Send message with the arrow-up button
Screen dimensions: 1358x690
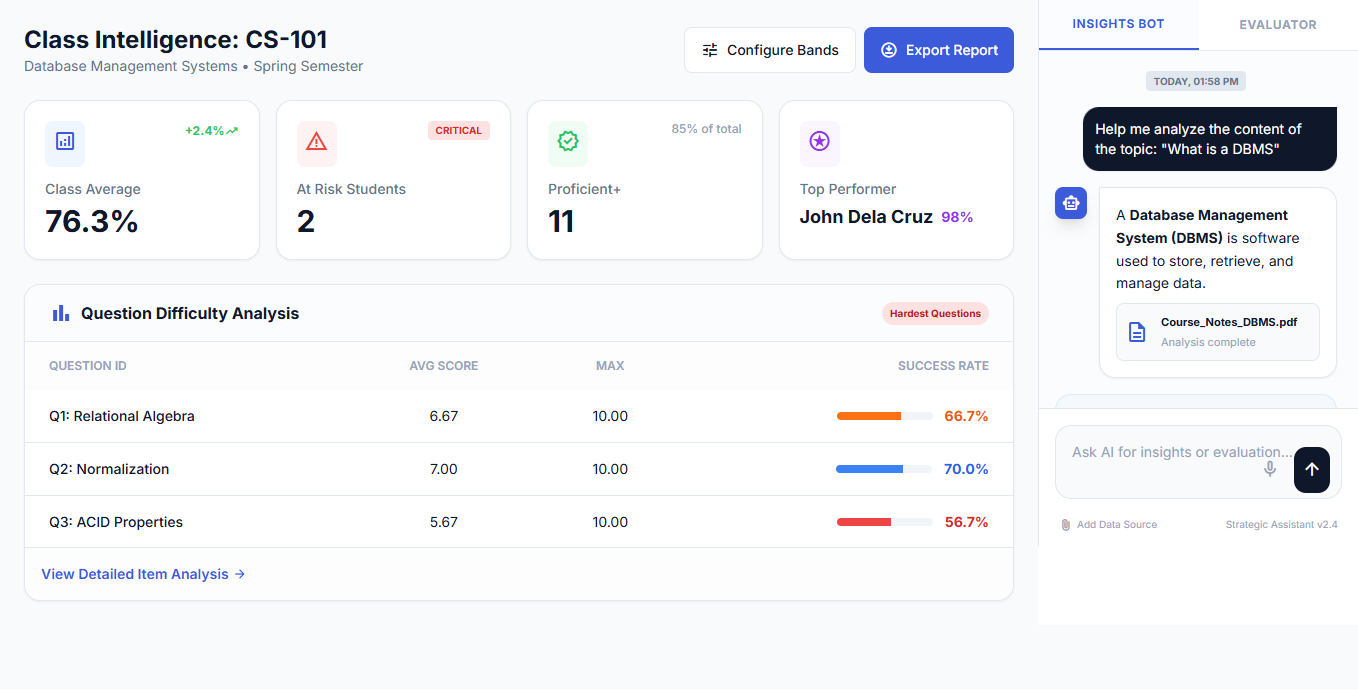[1311, 469]
